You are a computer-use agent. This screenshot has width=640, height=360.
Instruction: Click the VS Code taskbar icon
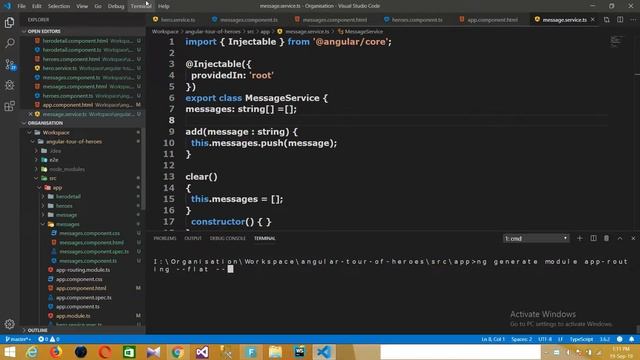[324, 352]
